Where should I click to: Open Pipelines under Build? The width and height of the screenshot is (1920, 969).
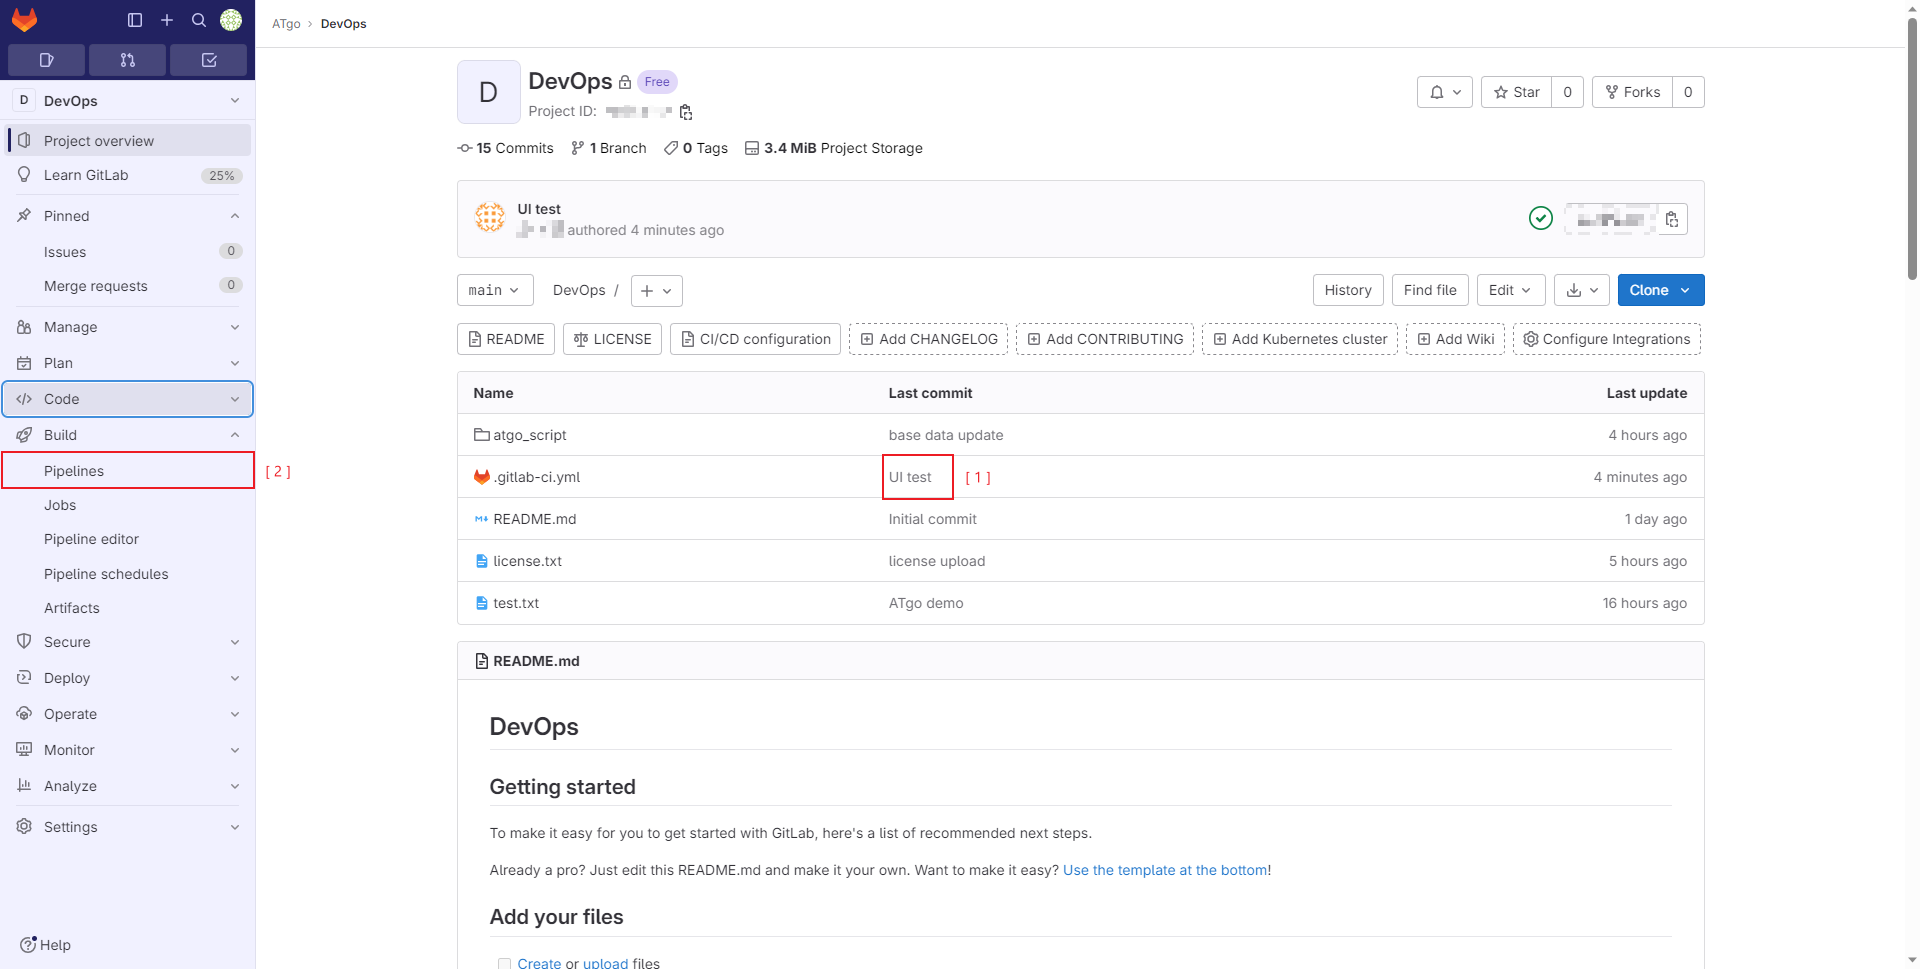(x=128, y=471)
